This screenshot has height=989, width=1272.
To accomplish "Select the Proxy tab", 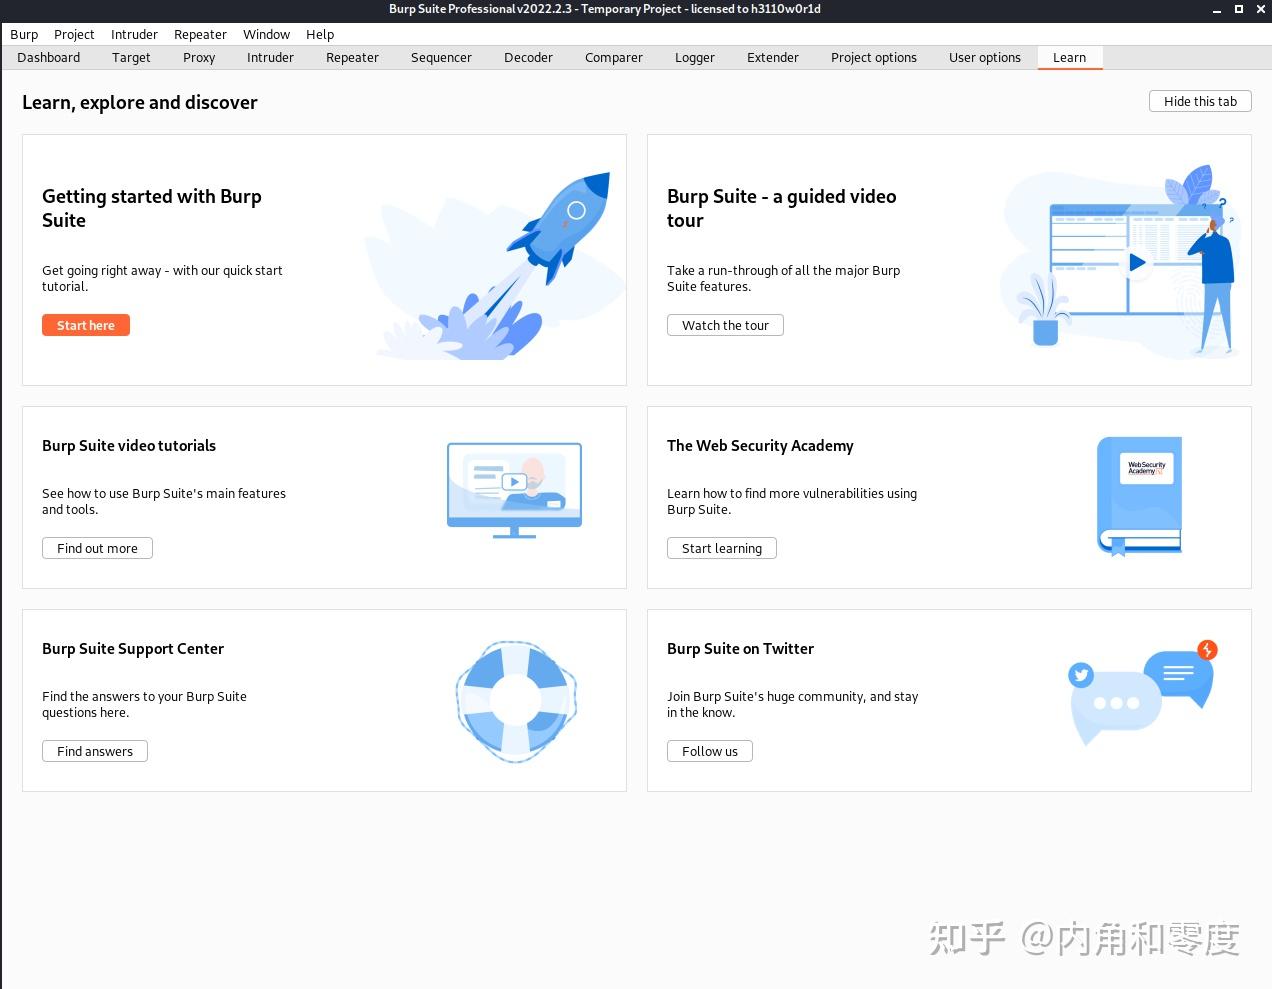I will pyautogui.click(x=198, y=57).
